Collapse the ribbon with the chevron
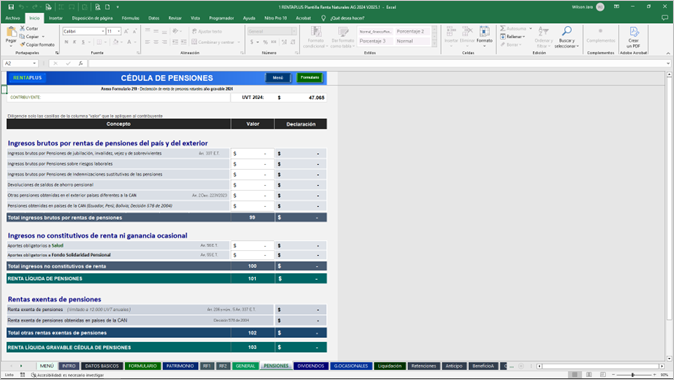 click(x=668, y=53)
